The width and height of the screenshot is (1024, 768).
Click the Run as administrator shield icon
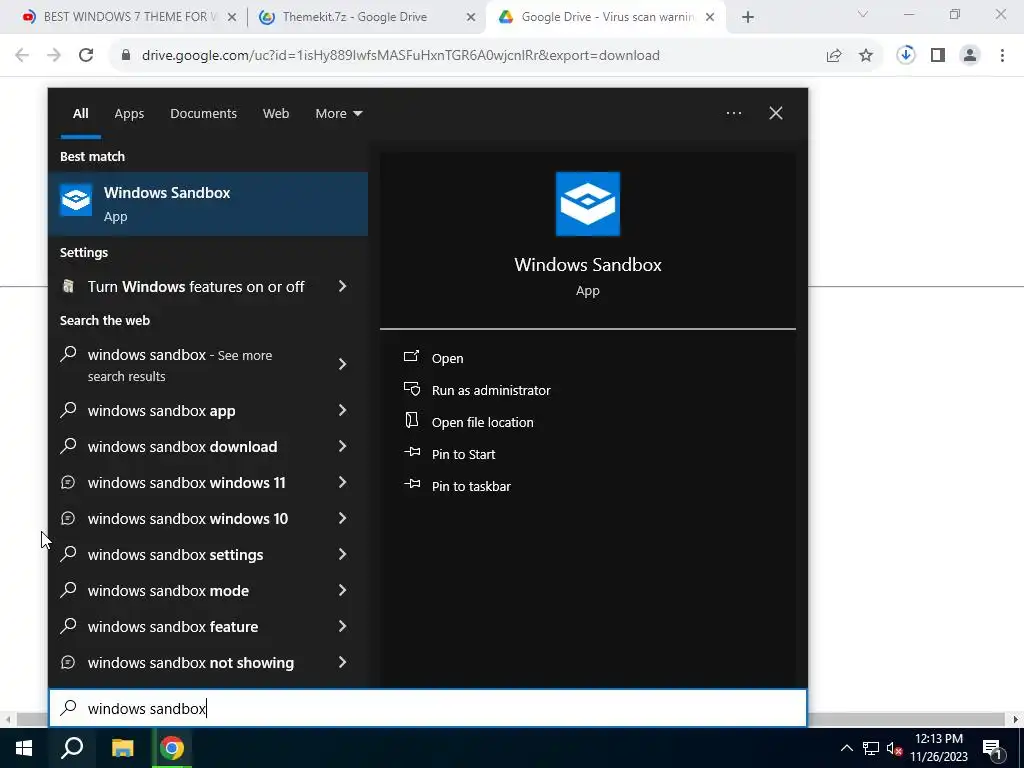click(x=411, y=389)
